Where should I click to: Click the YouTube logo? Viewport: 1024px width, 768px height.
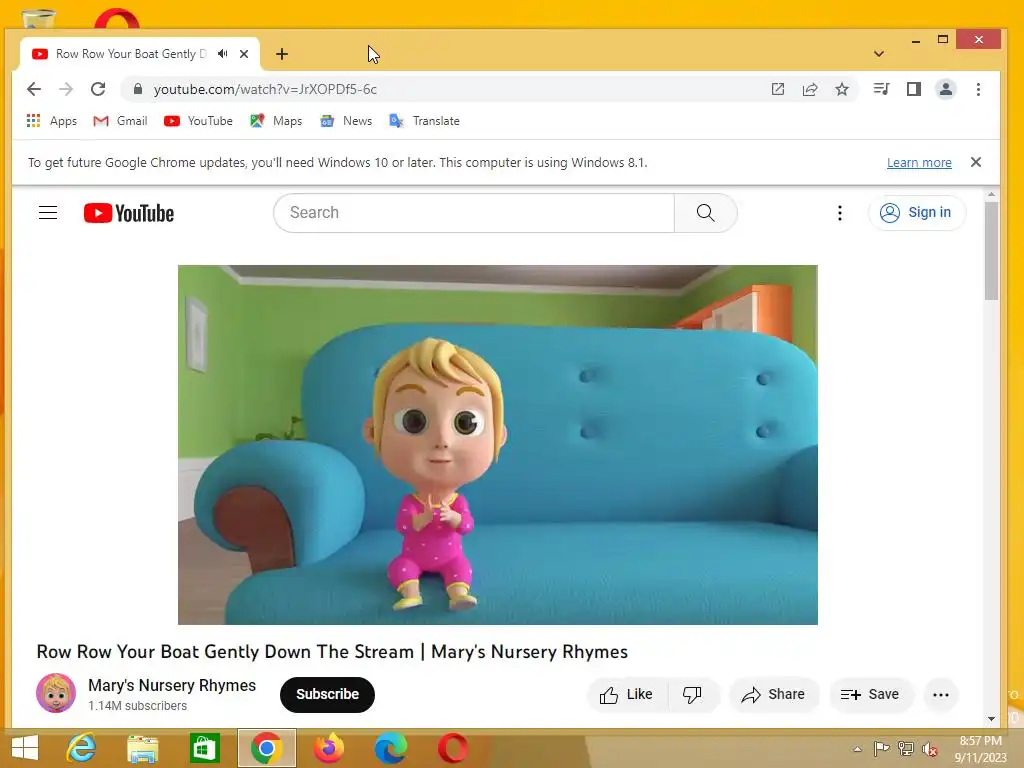point(129,213)
